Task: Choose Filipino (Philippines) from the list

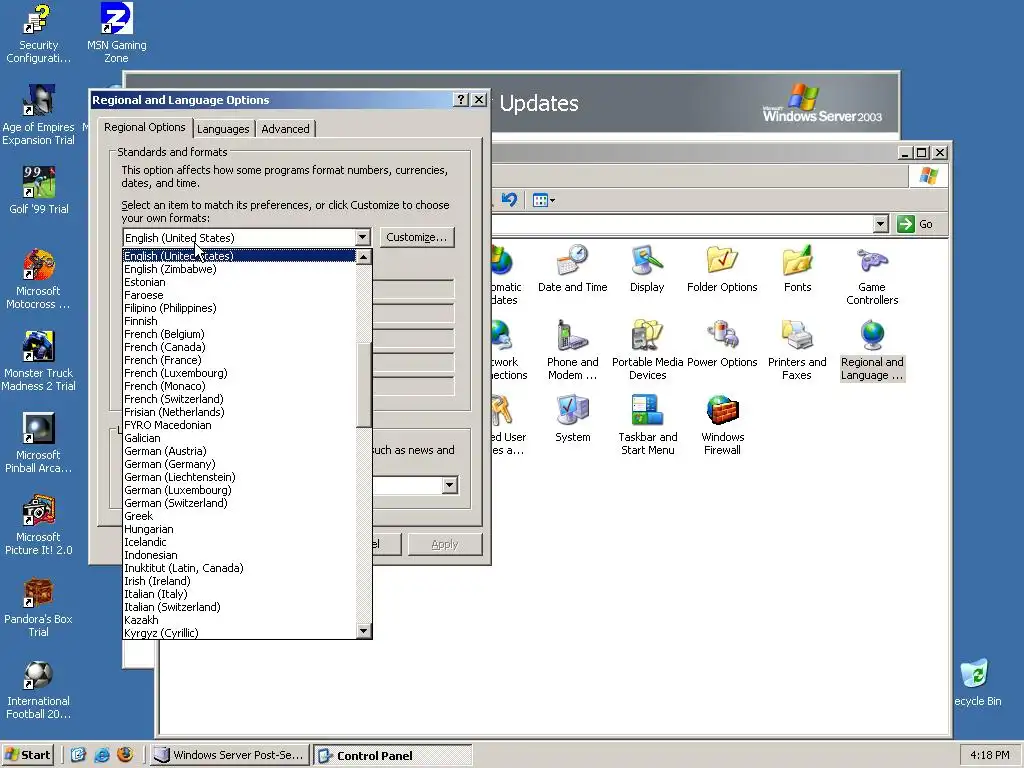Action: click(239, 308)
